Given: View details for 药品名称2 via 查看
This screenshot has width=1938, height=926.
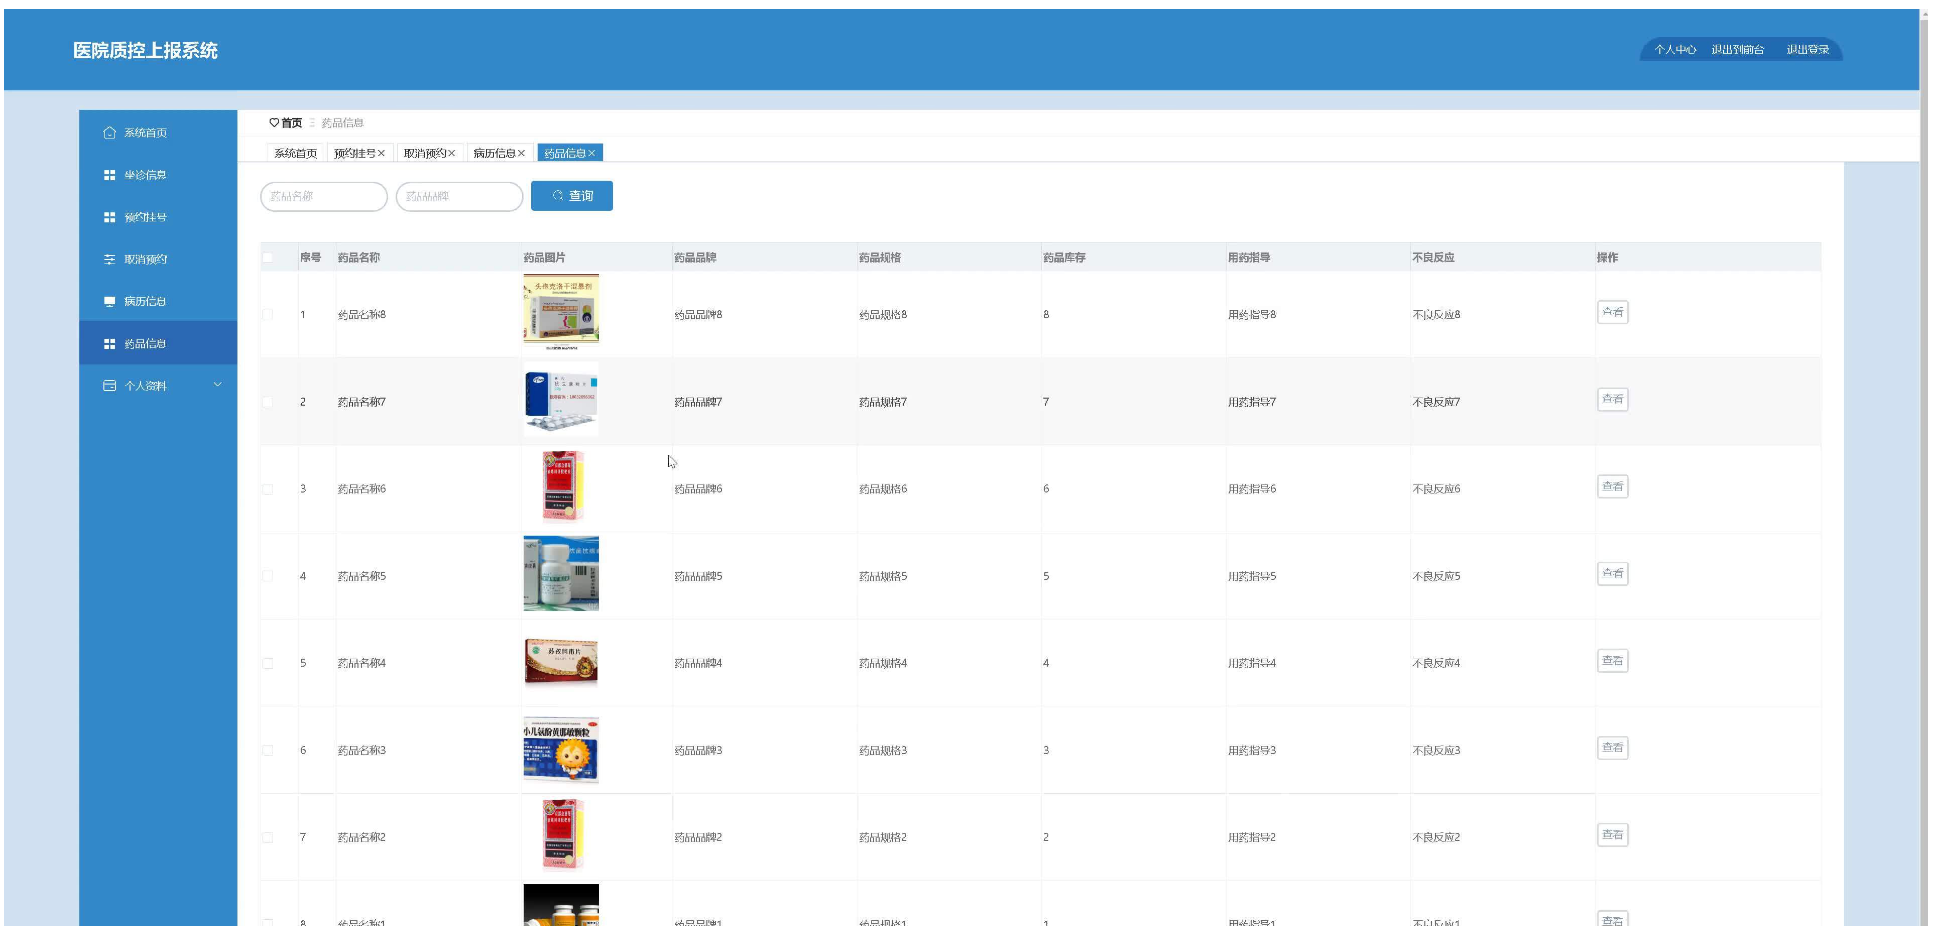Looking at the screenshot, I should (1612, 834).
